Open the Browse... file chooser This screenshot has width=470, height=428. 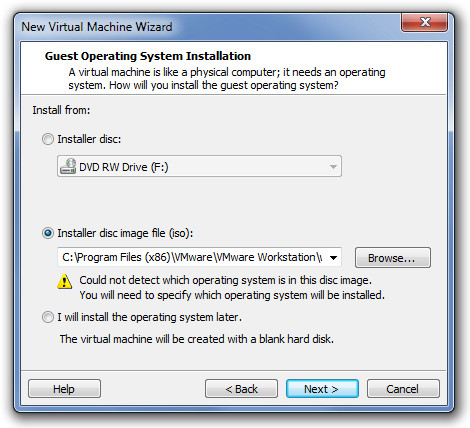(393, 258)
